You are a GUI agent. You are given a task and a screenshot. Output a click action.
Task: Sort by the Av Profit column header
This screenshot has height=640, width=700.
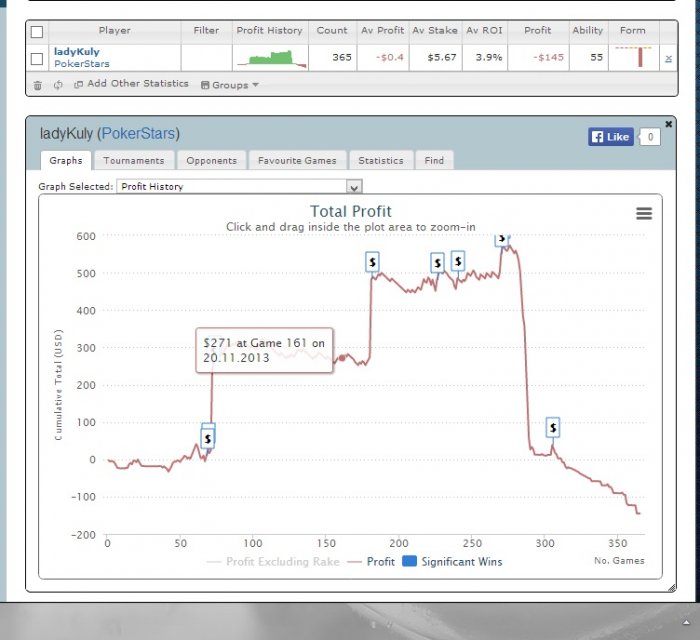click(x=382, y=30)
